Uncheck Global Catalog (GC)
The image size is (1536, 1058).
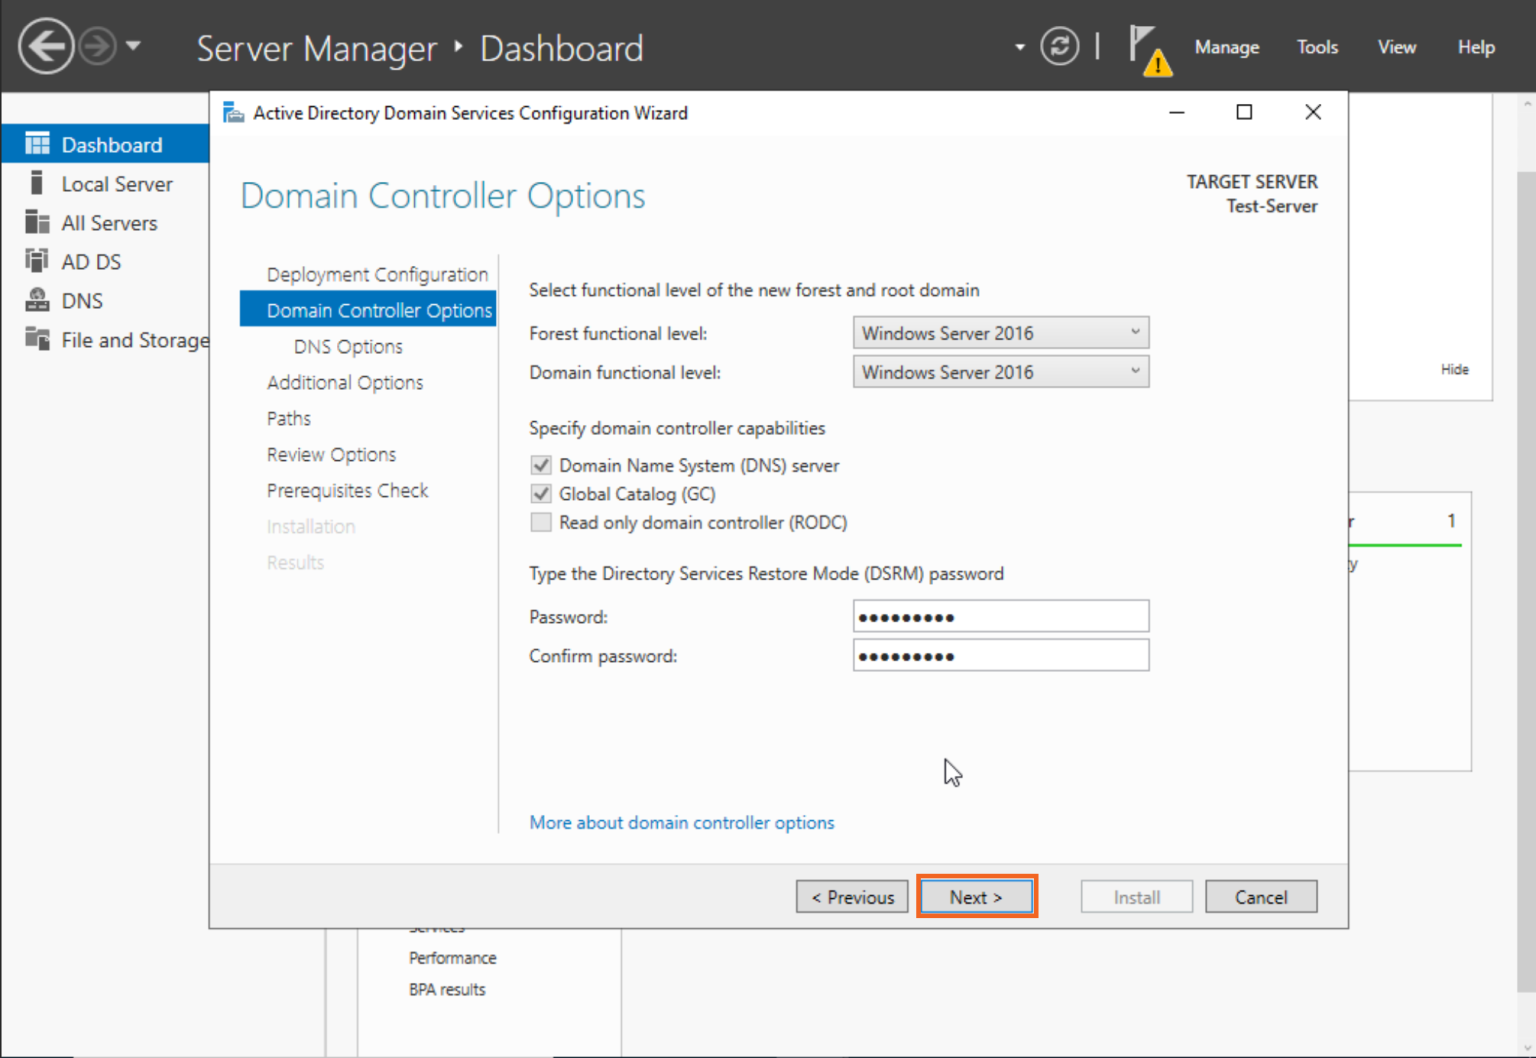(540, 493)
